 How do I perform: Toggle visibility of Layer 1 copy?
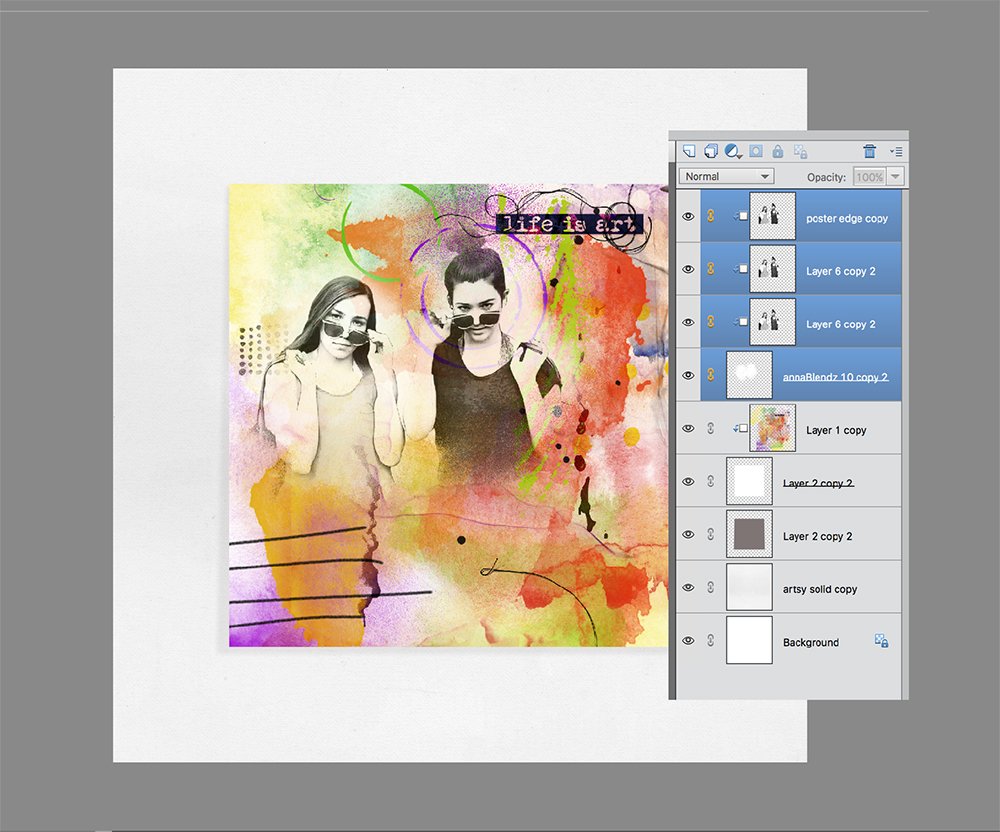point(688,428)
